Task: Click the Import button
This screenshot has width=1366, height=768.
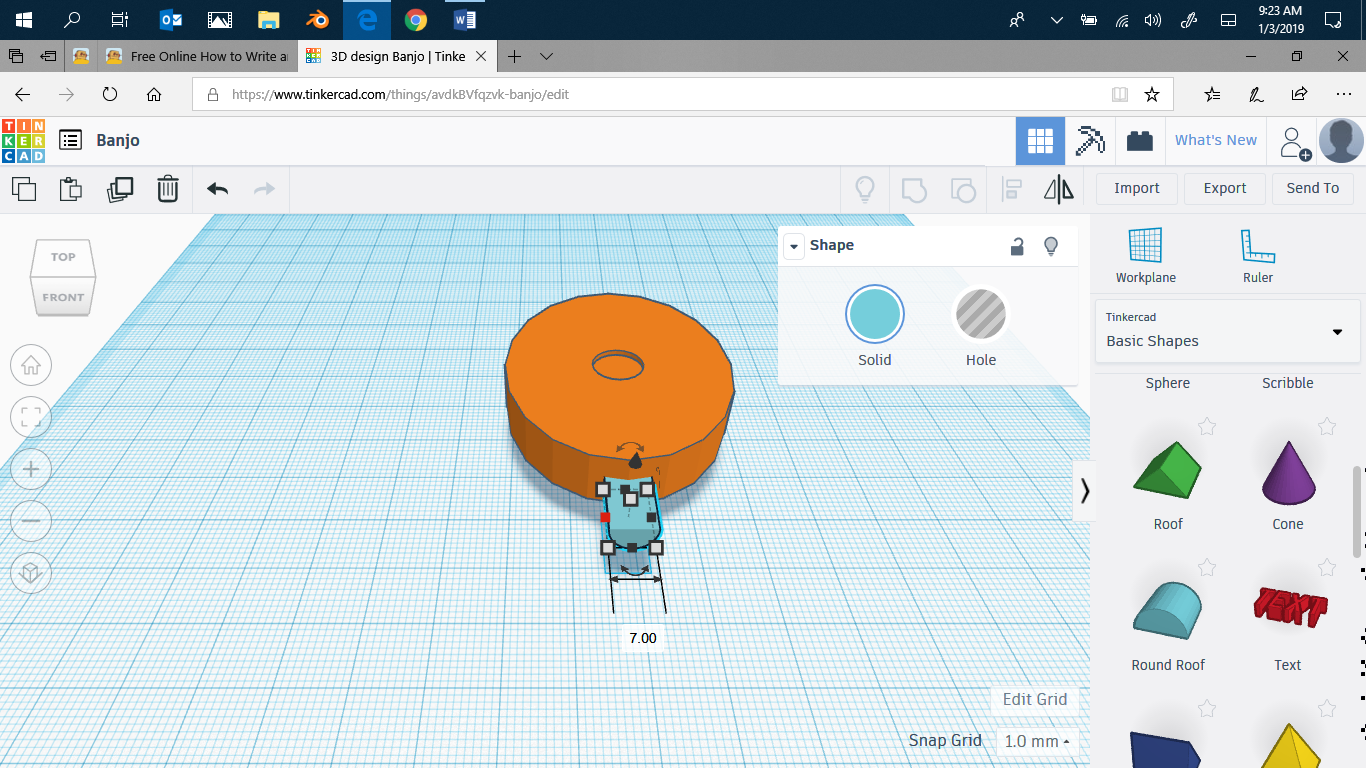Action: pyautogui.click(x=1137, y=188)
